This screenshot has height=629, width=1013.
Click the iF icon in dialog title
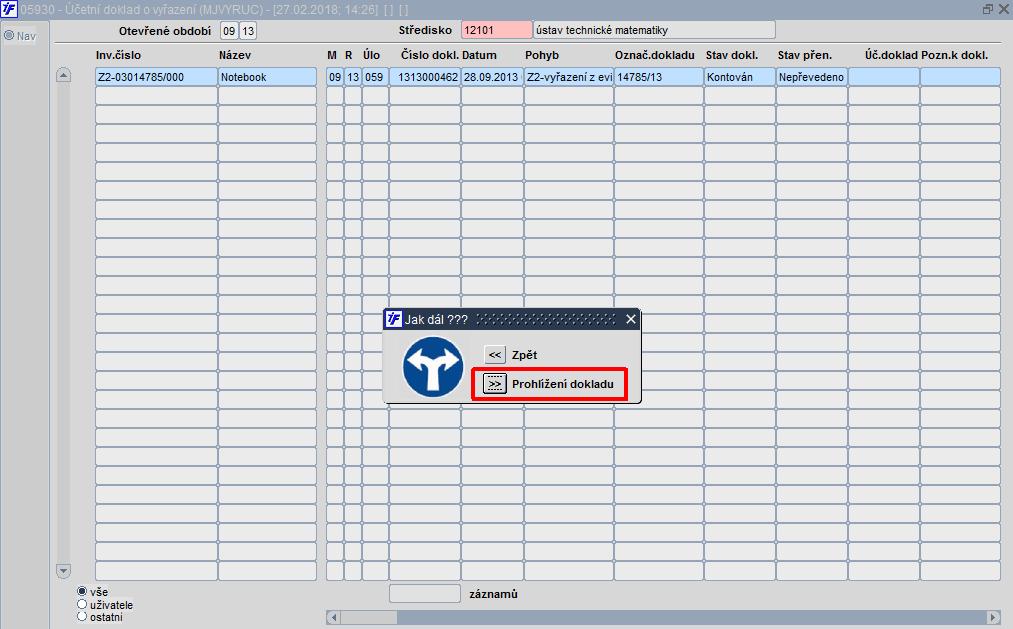pos(393,319)
